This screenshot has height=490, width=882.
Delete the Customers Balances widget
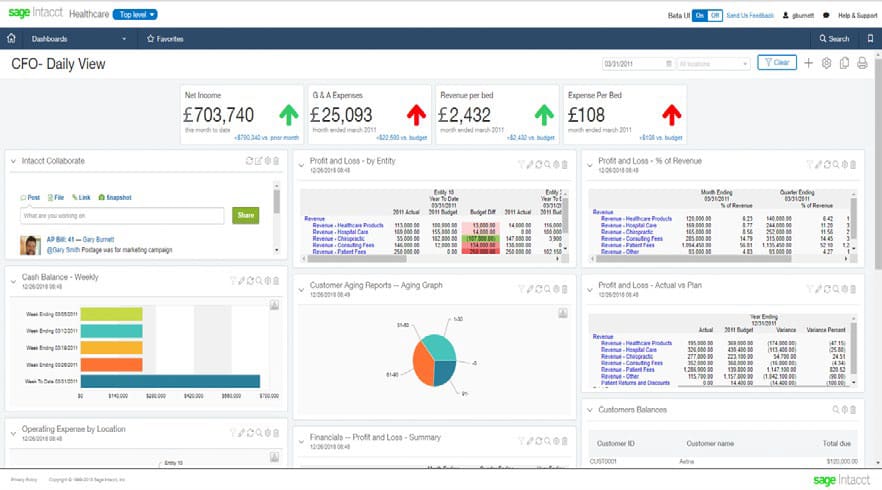[853, 410]
